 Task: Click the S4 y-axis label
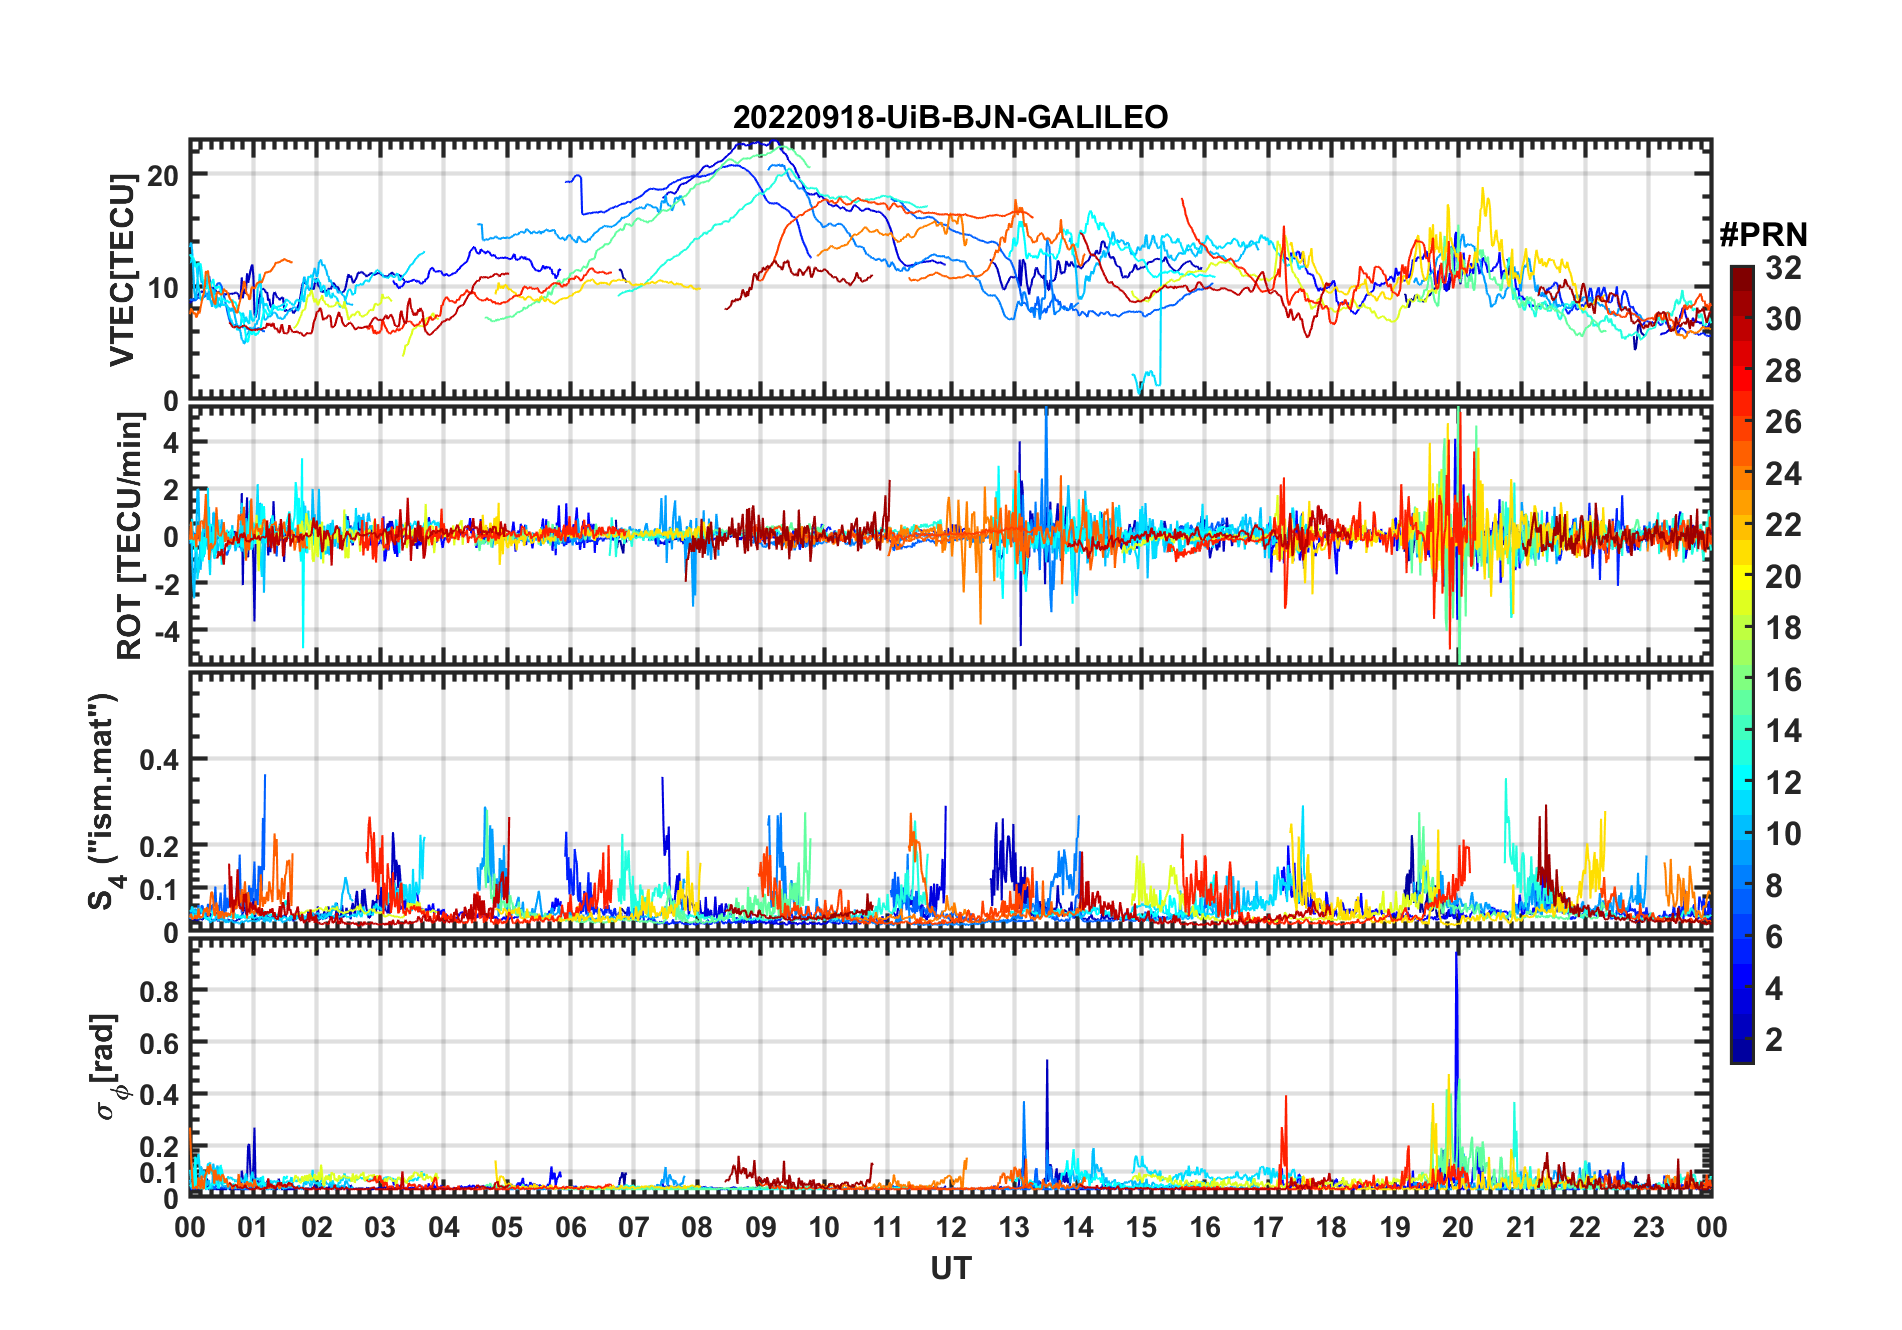[104, 802]
